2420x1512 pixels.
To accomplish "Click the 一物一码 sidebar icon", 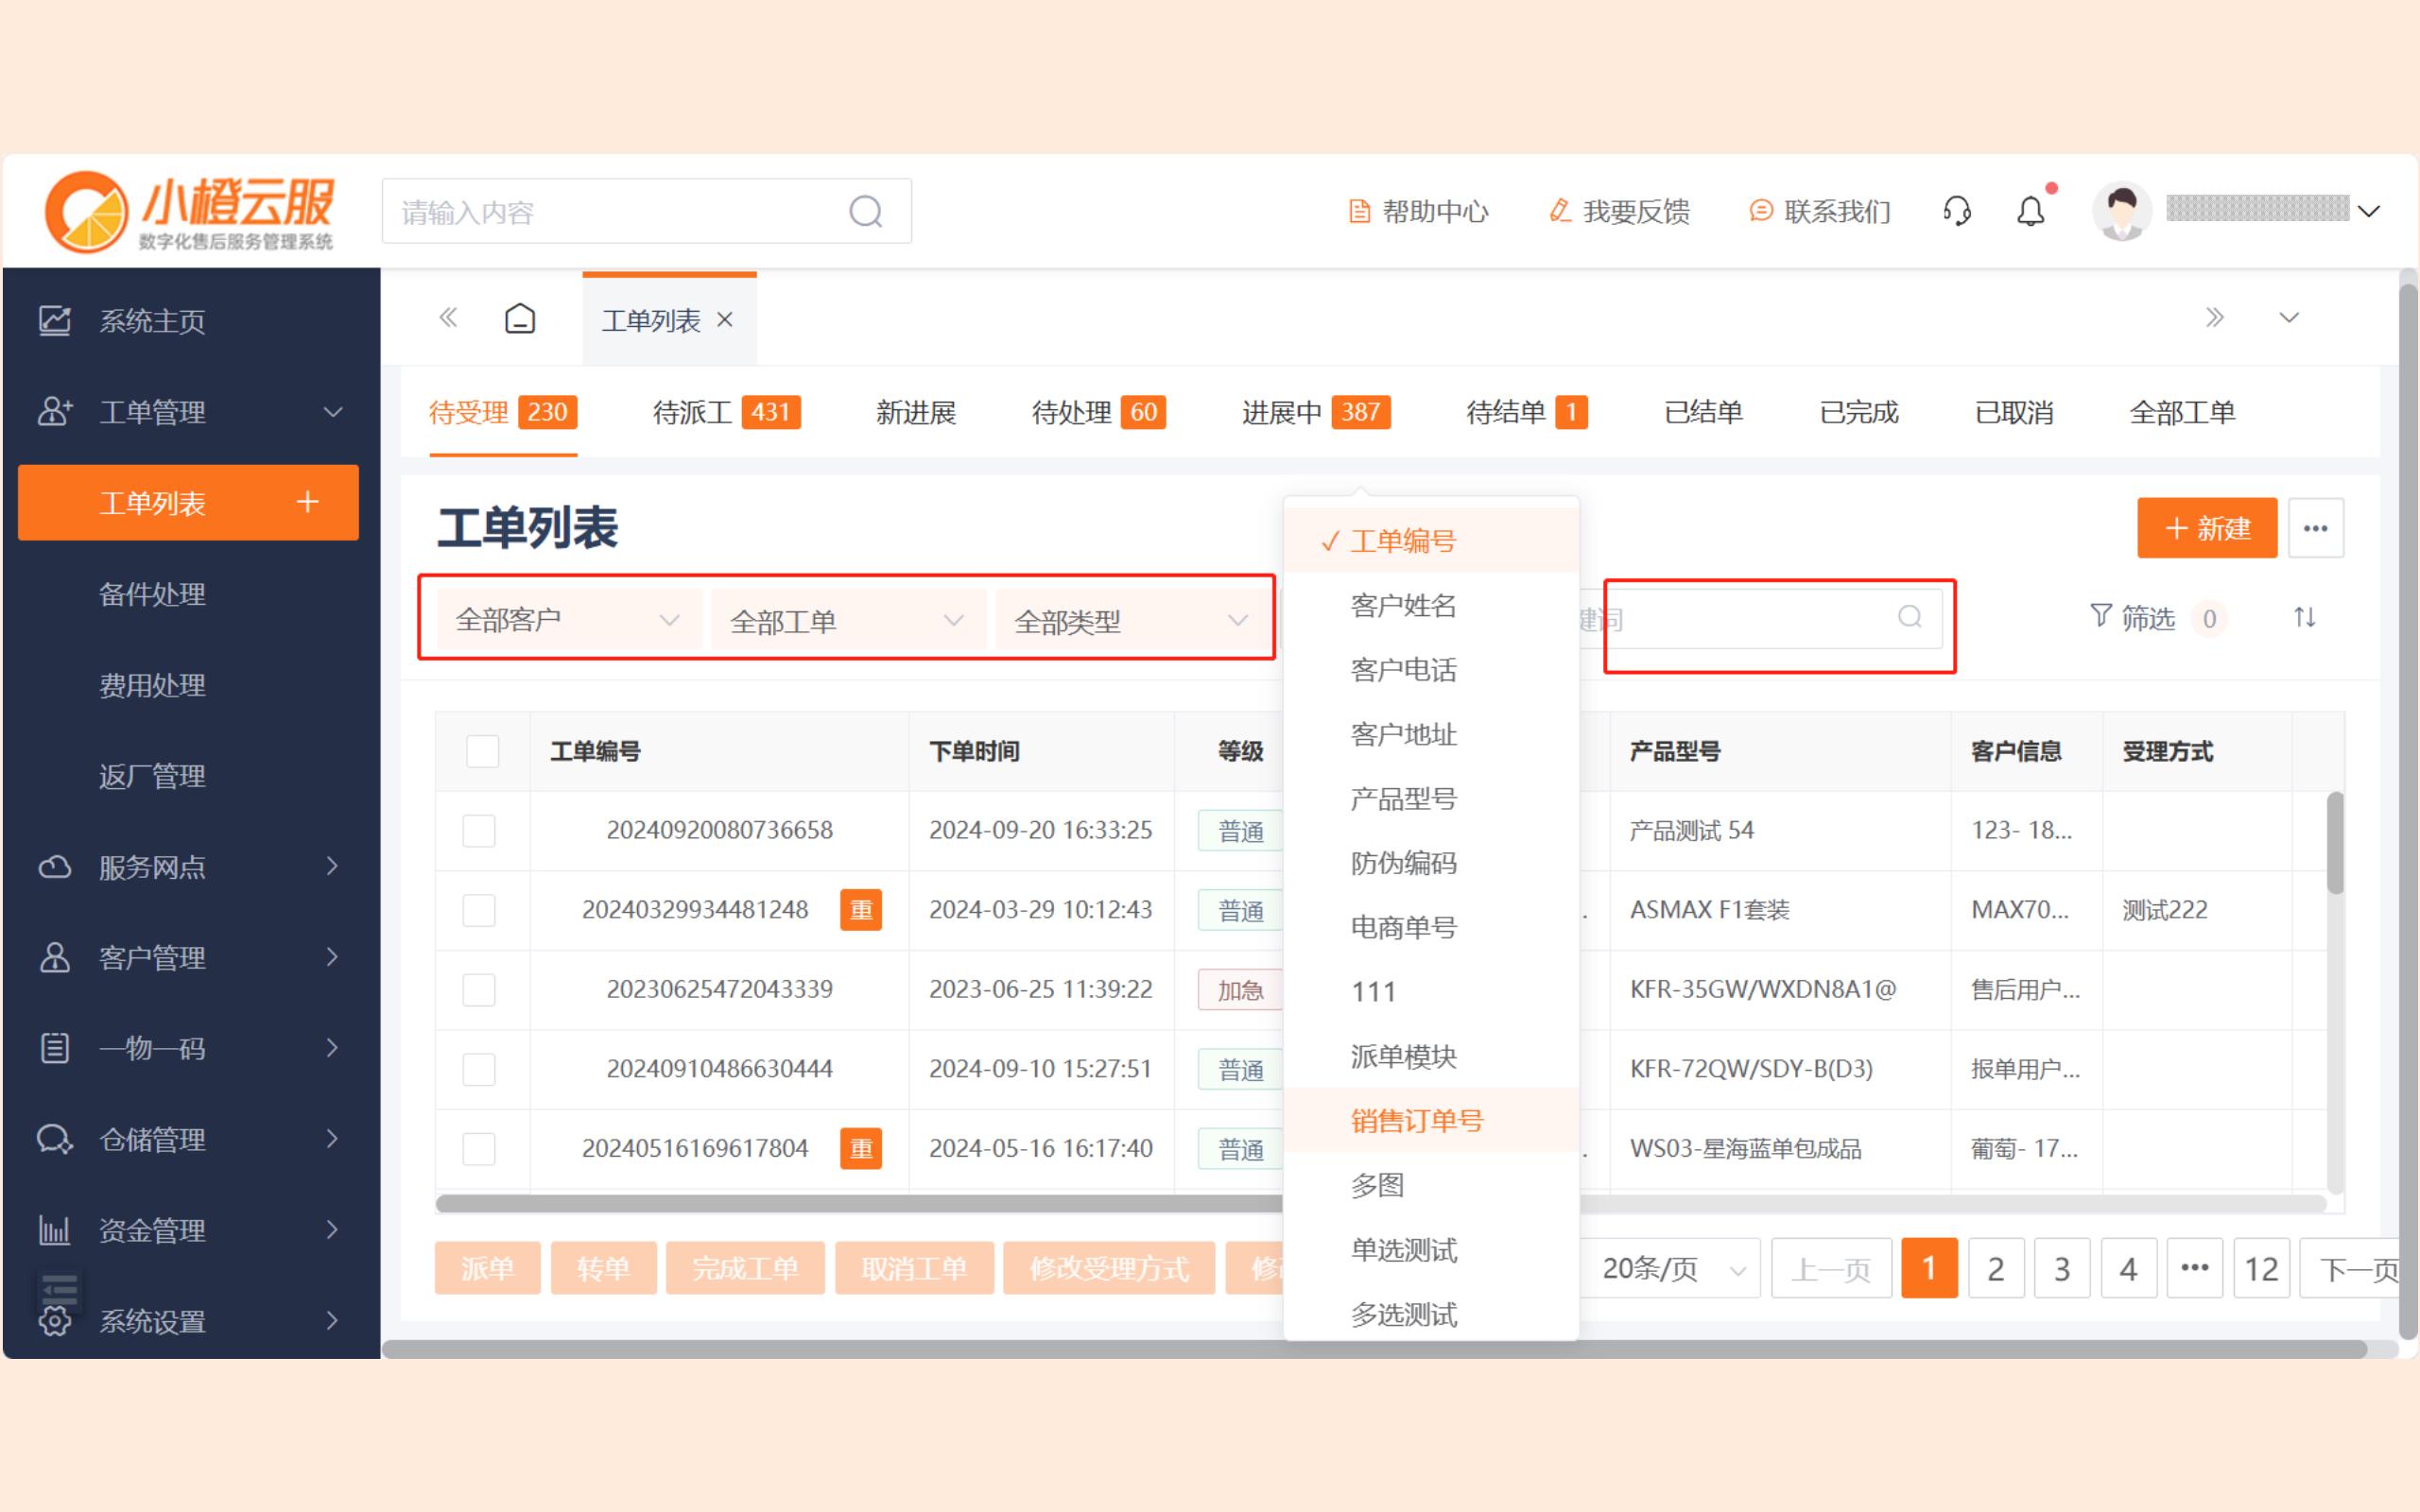I will tap(54, 1048).
